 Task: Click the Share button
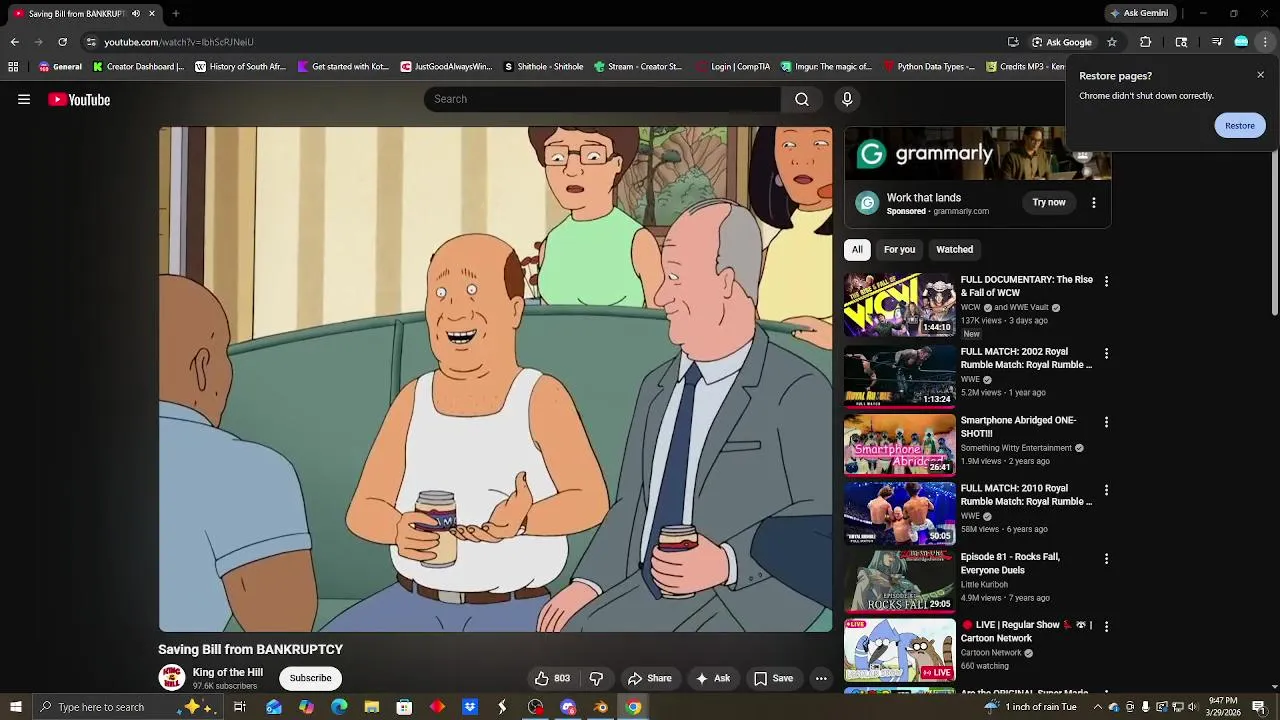coord(650,678)
